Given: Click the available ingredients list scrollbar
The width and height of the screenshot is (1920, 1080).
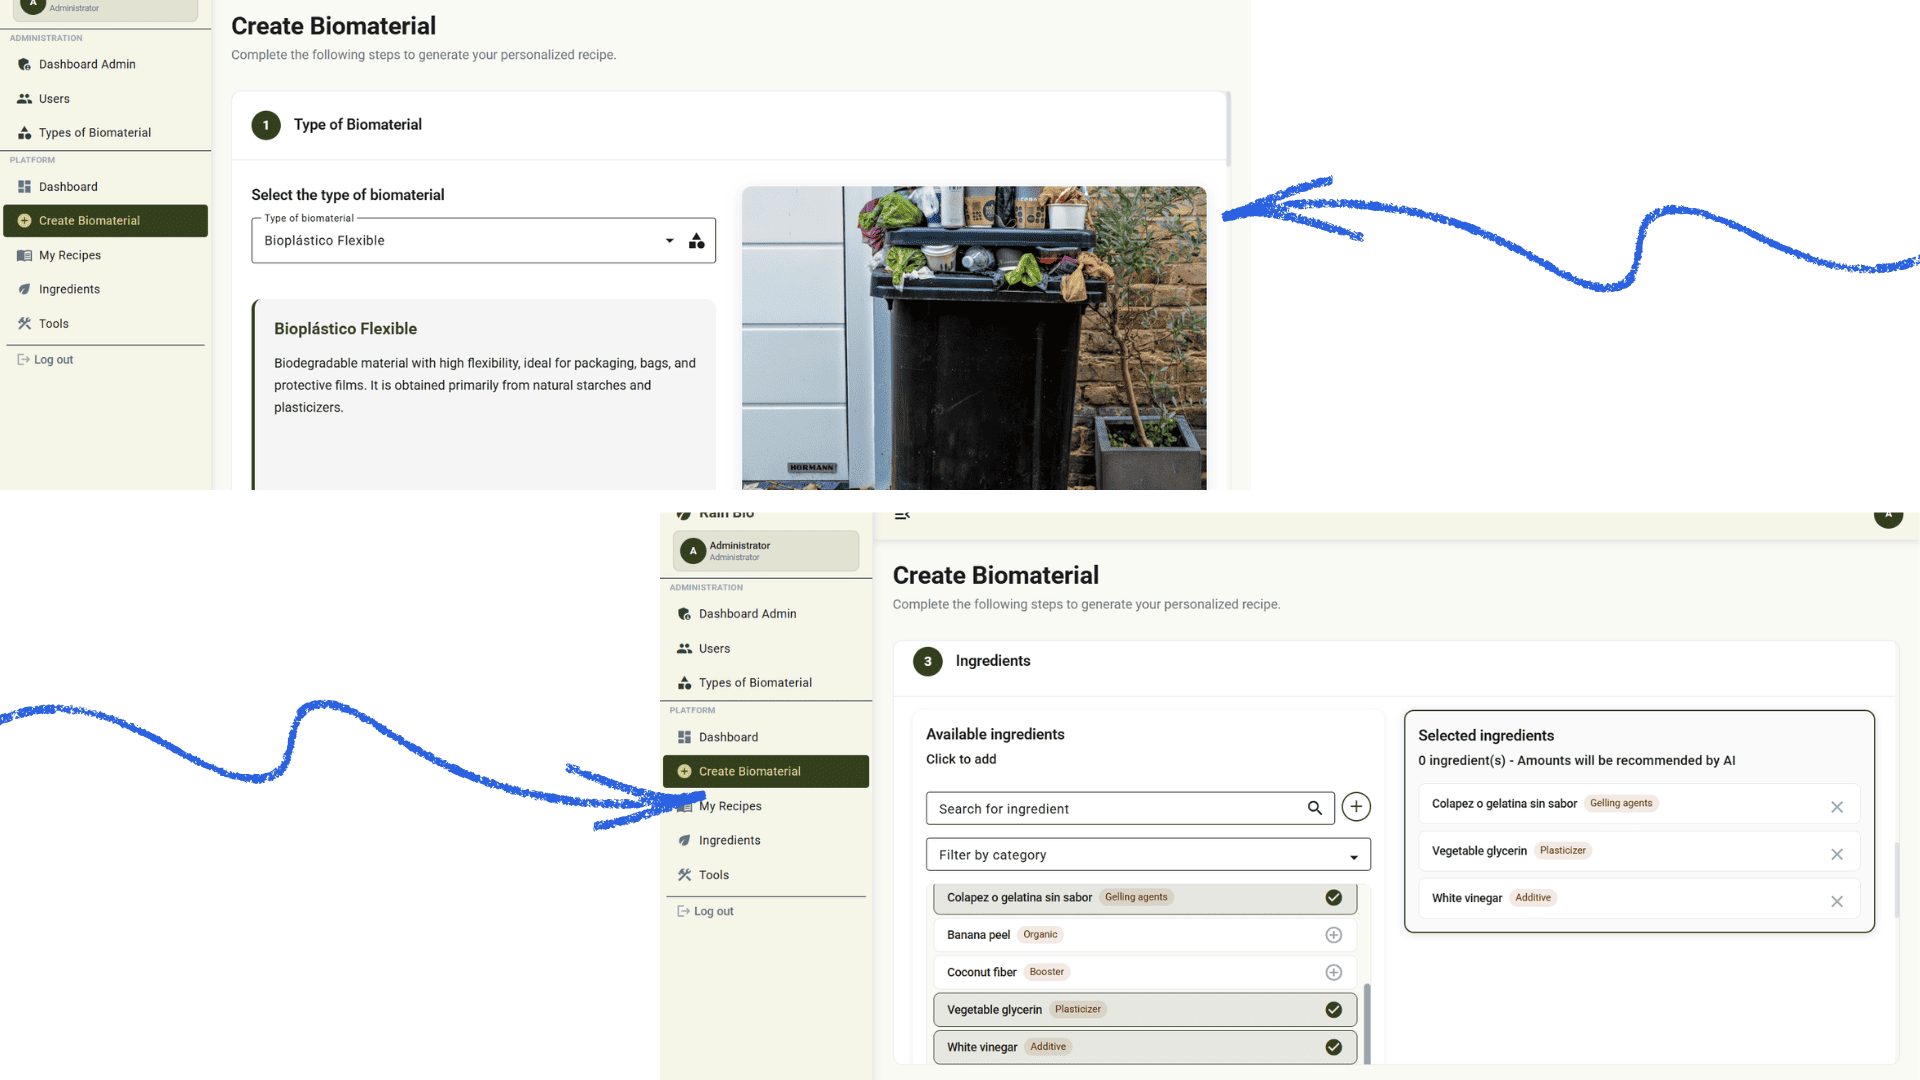Looking at the screenshot, I should click(x=1367, y=1022).
